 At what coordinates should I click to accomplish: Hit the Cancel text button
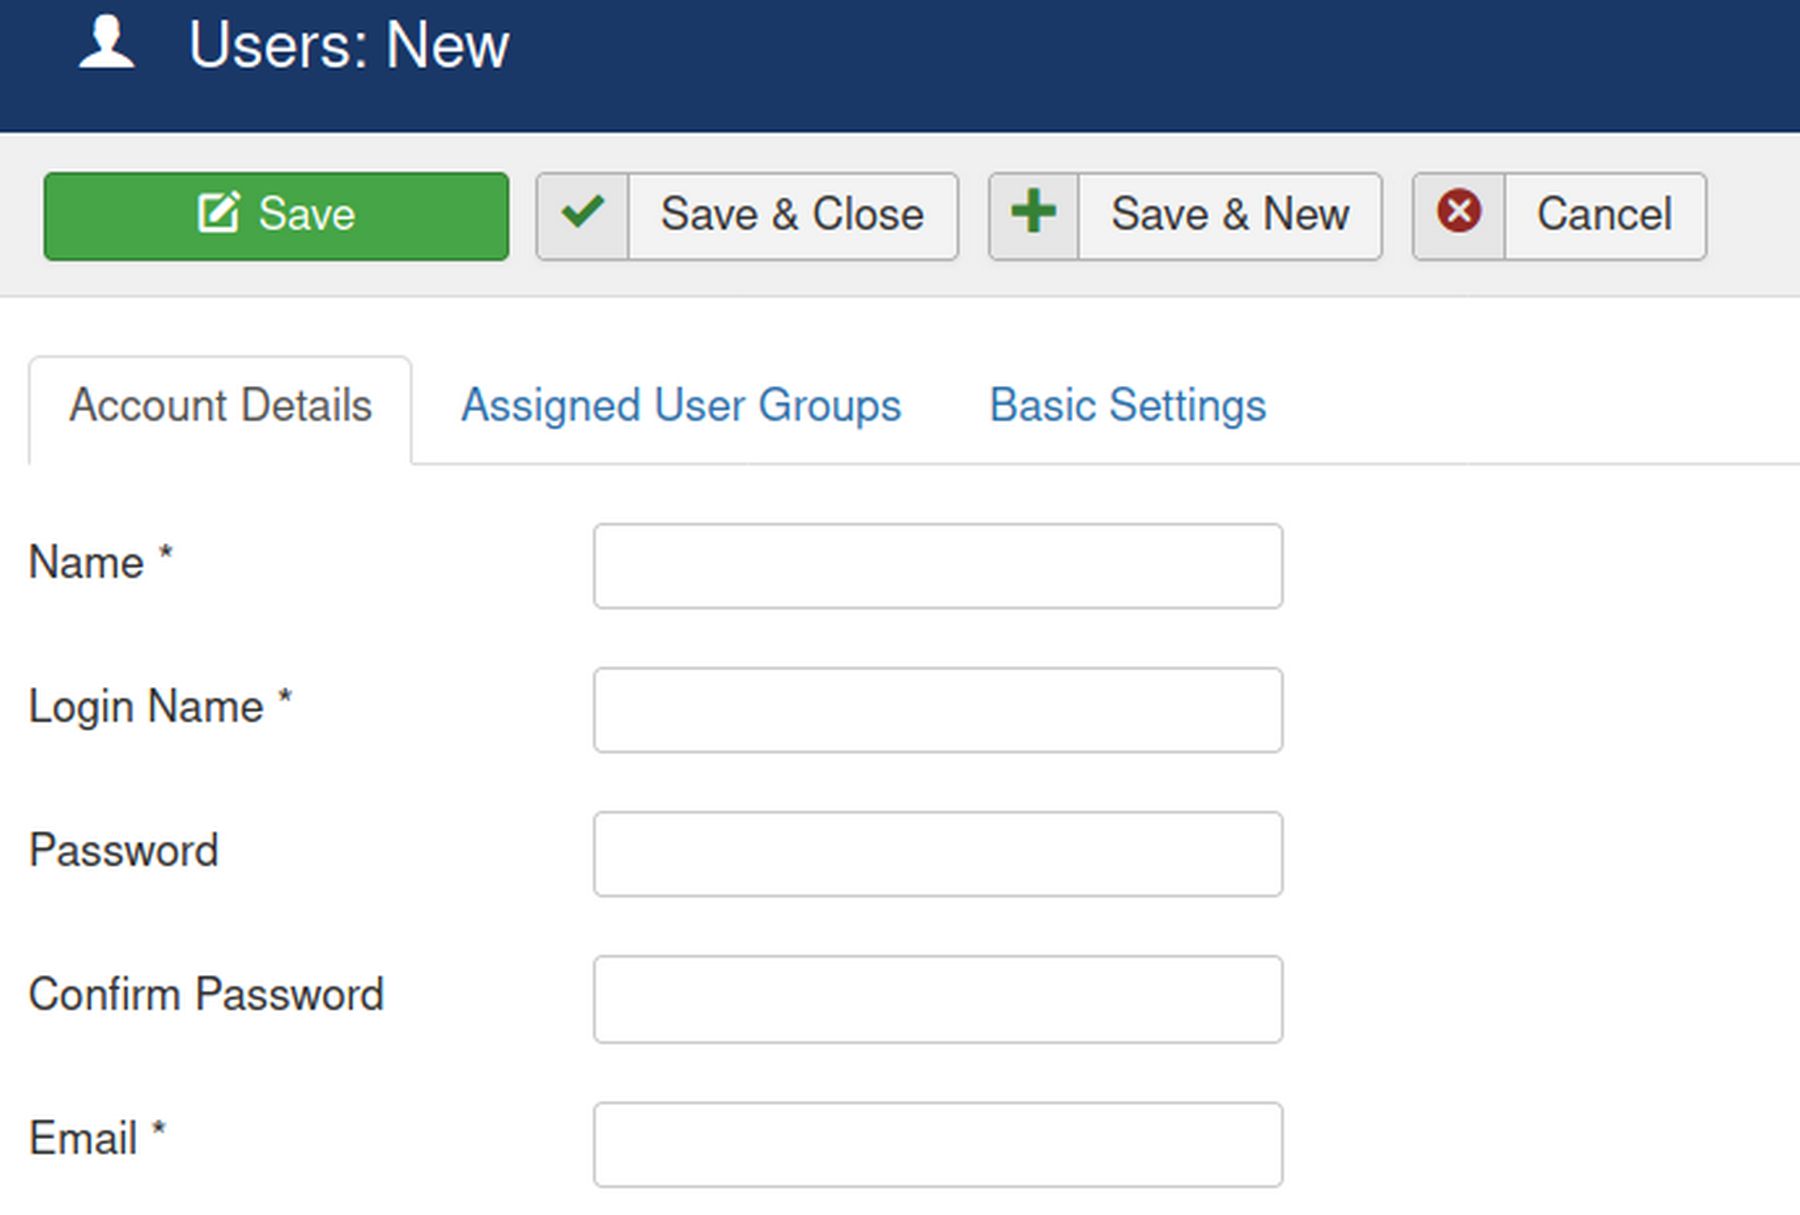point(1604,215)
